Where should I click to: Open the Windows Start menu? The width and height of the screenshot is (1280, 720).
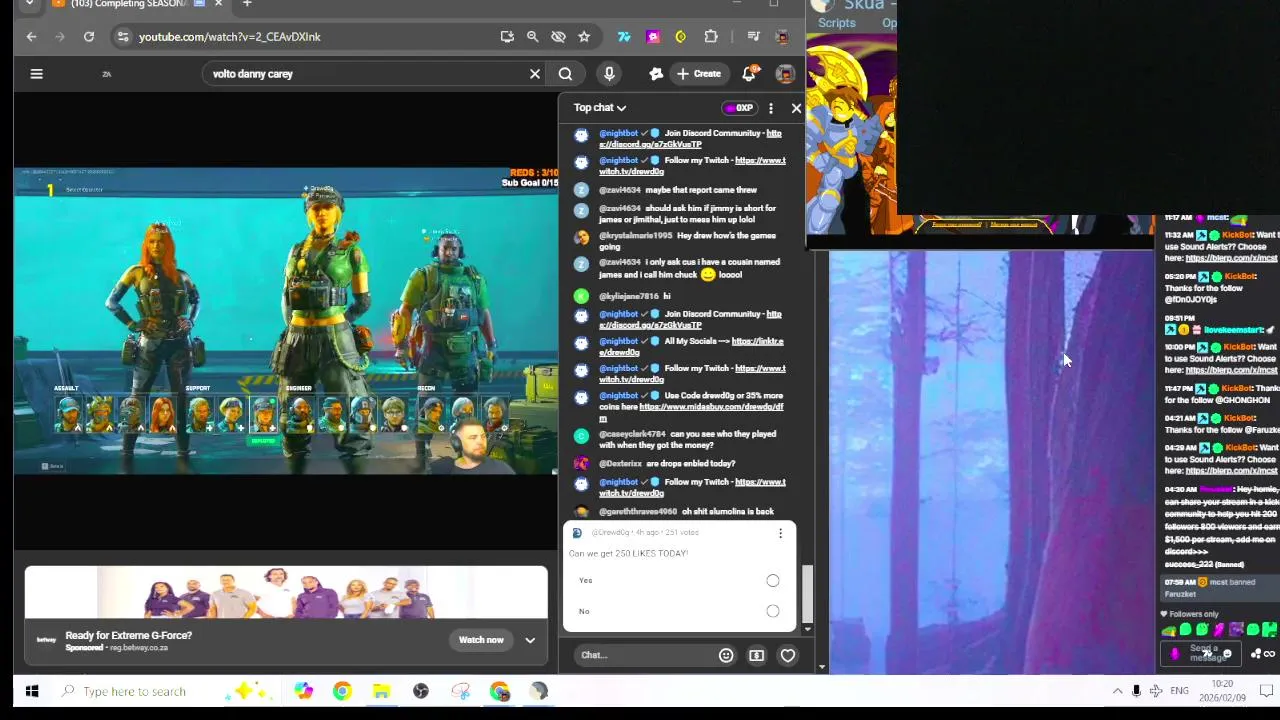tap(31, 691)
